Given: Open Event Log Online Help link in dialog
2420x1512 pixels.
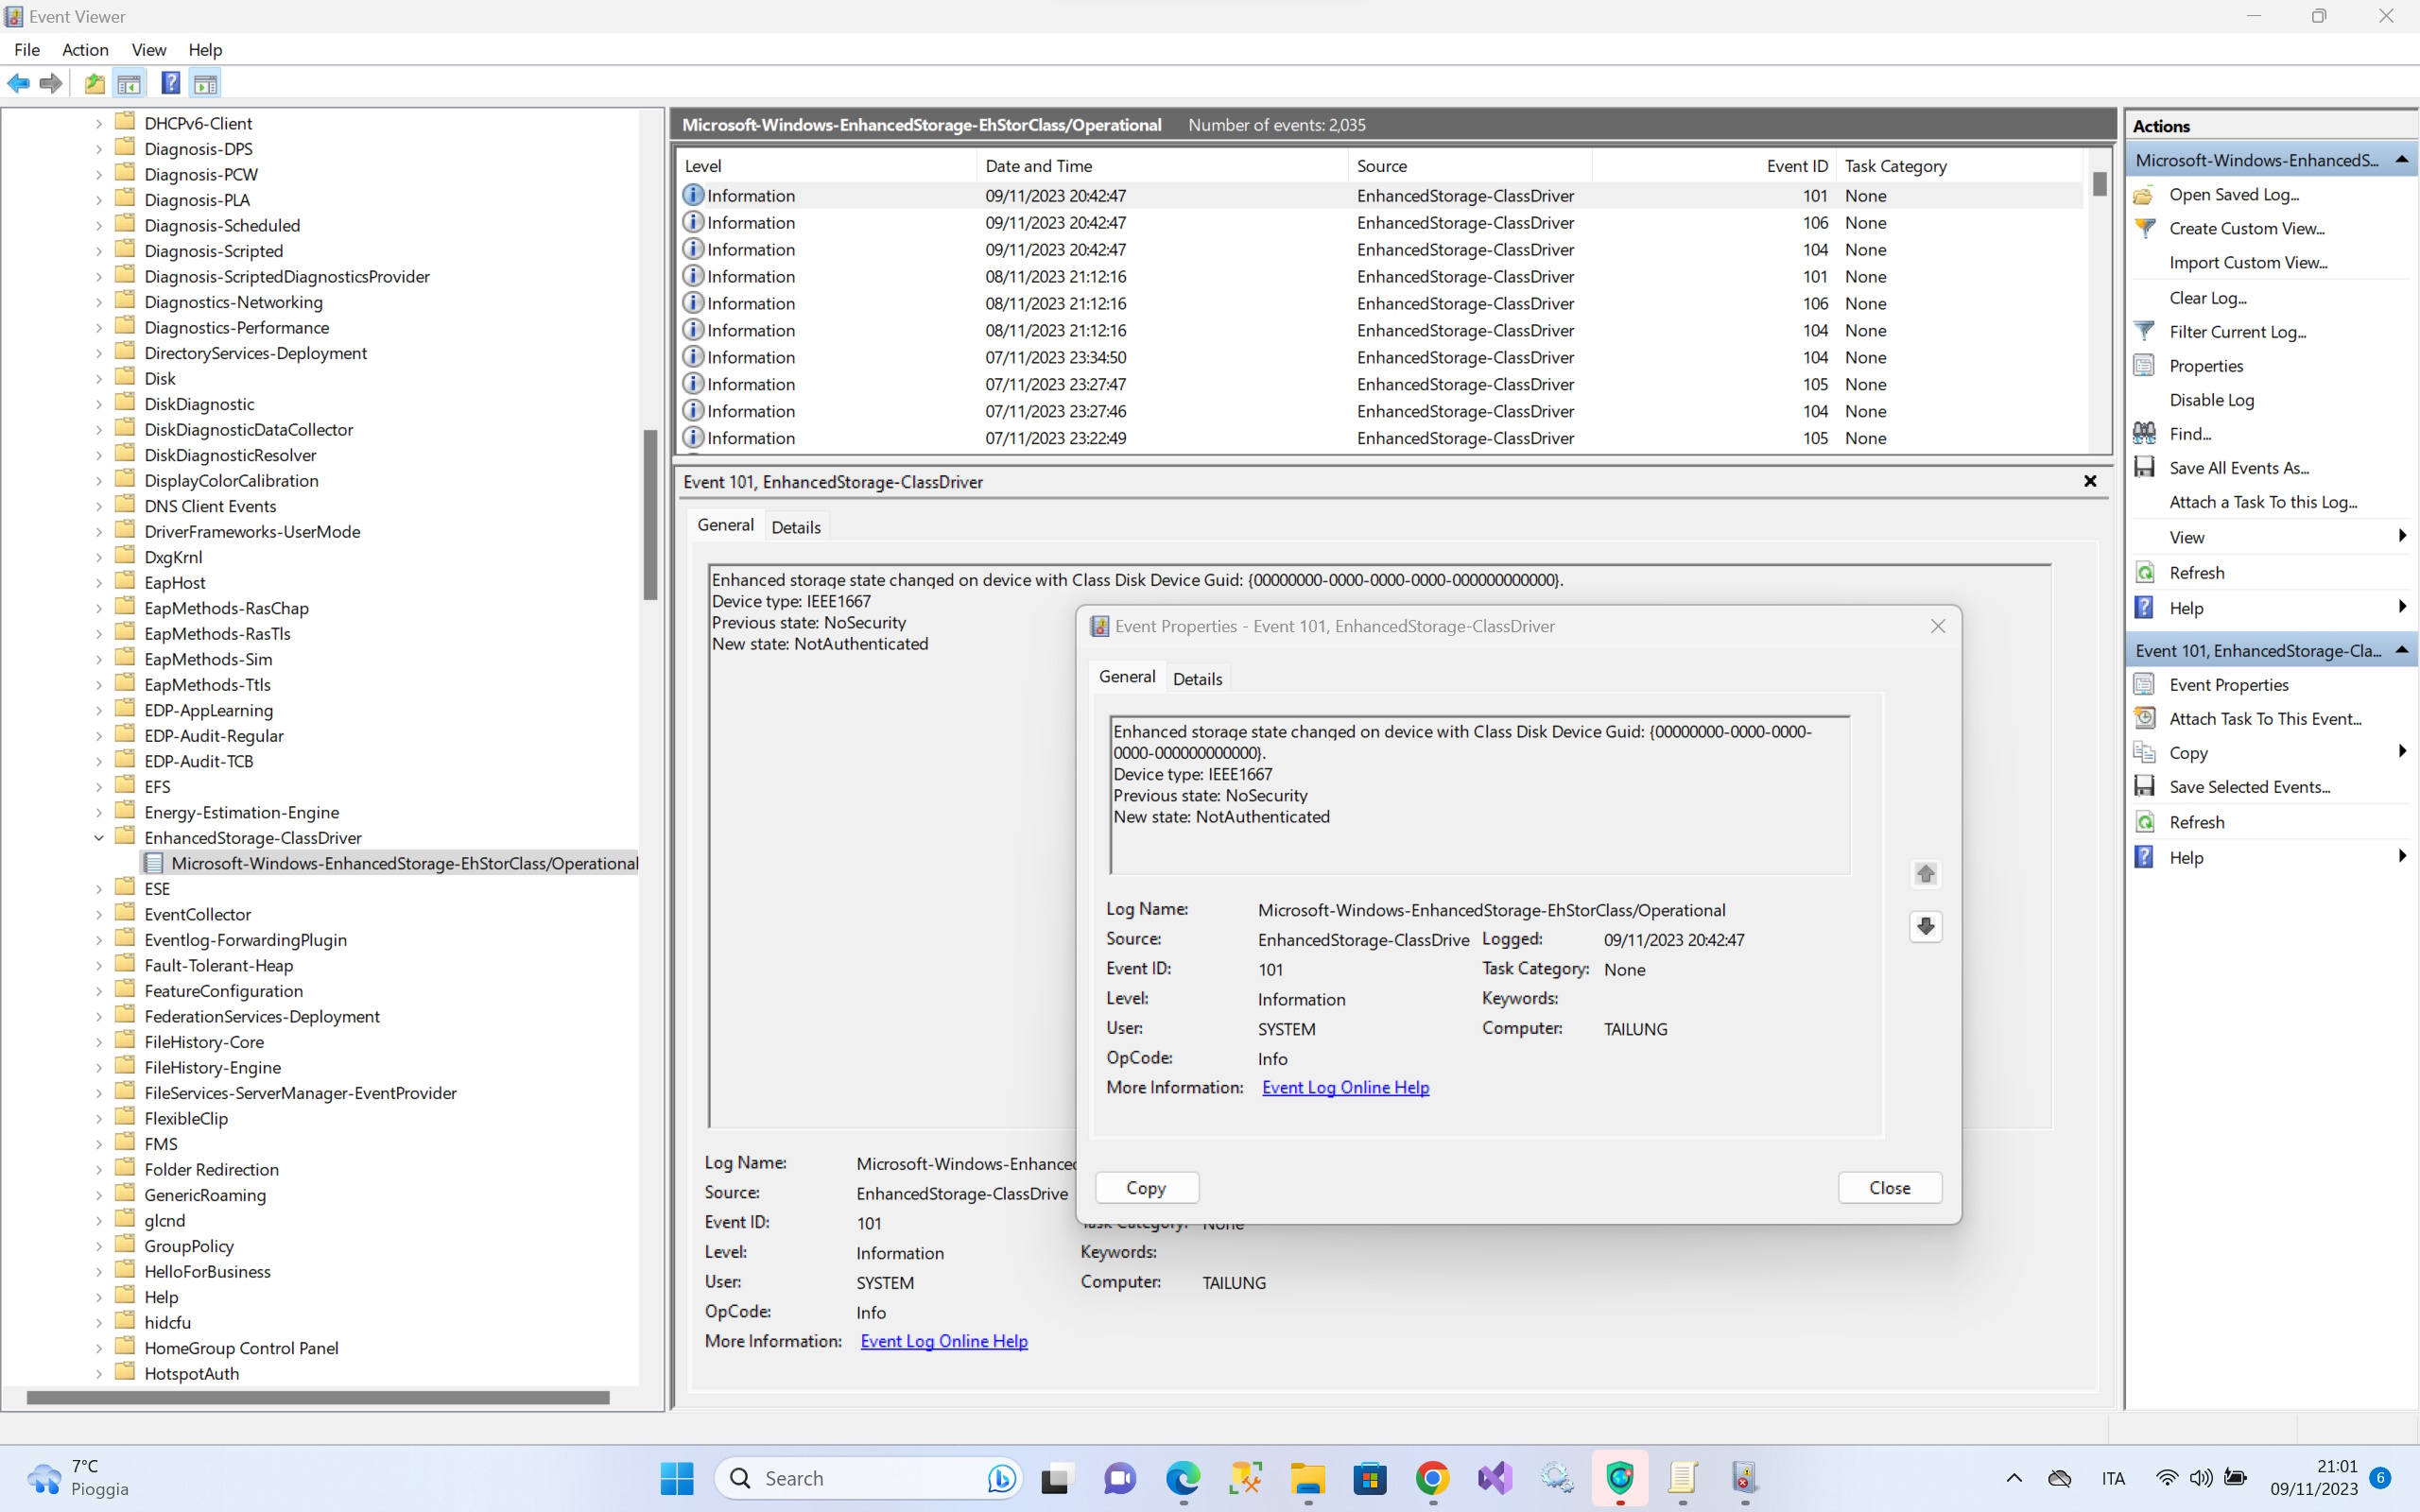Looking at the screenshot, I should pyautogui.click(x=1345, y=1087).
